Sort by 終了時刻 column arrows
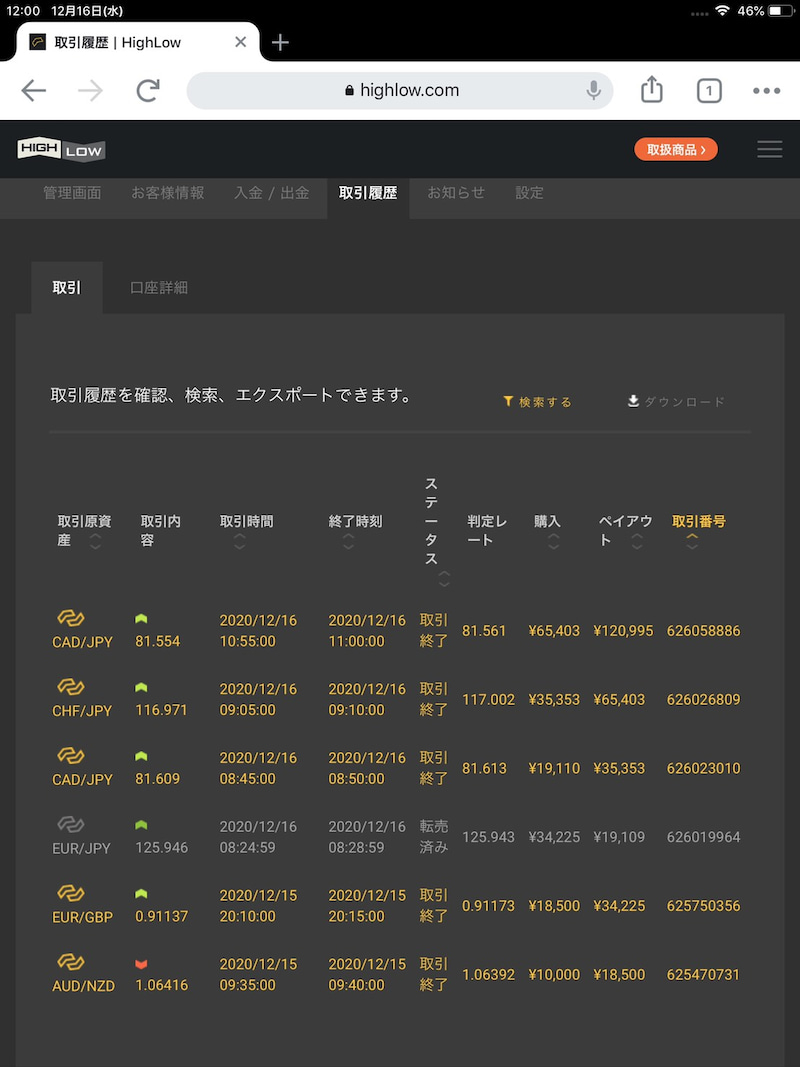The height and width of the screenshot is (1067, 800). click(x=348, y=542)
